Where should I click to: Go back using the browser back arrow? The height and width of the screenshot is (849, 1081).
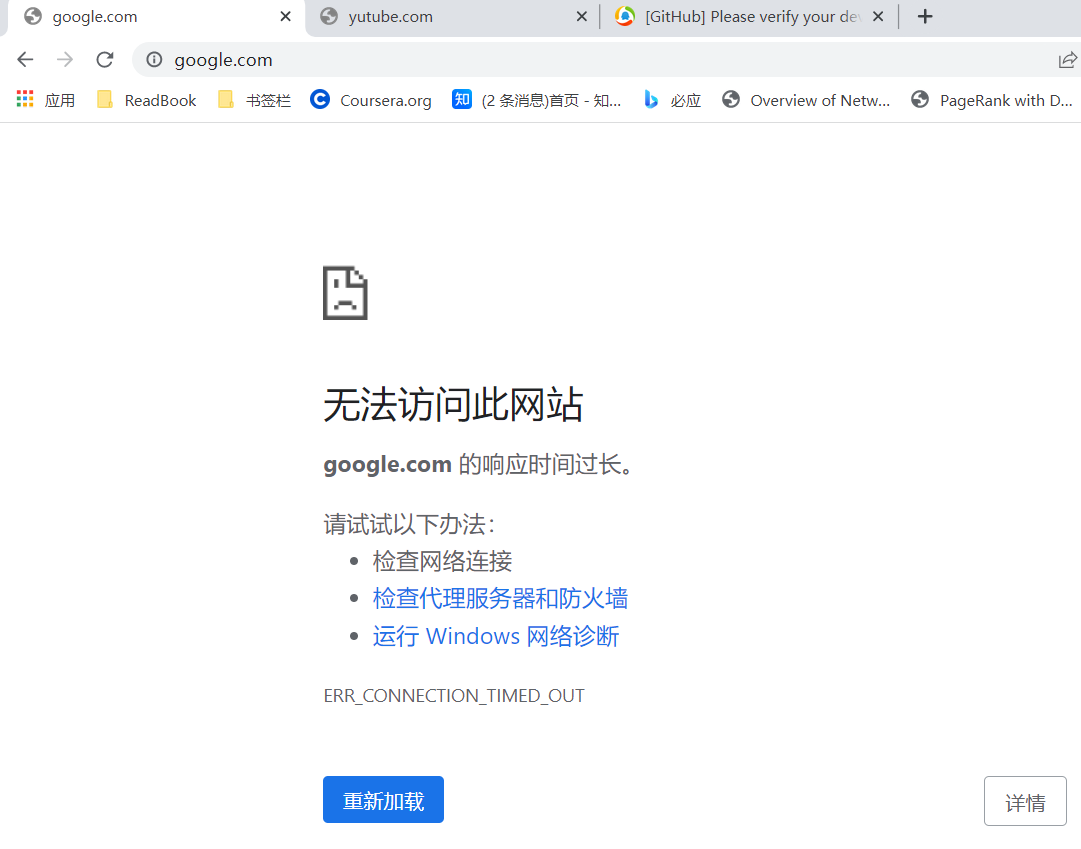(x=26, y=60)
